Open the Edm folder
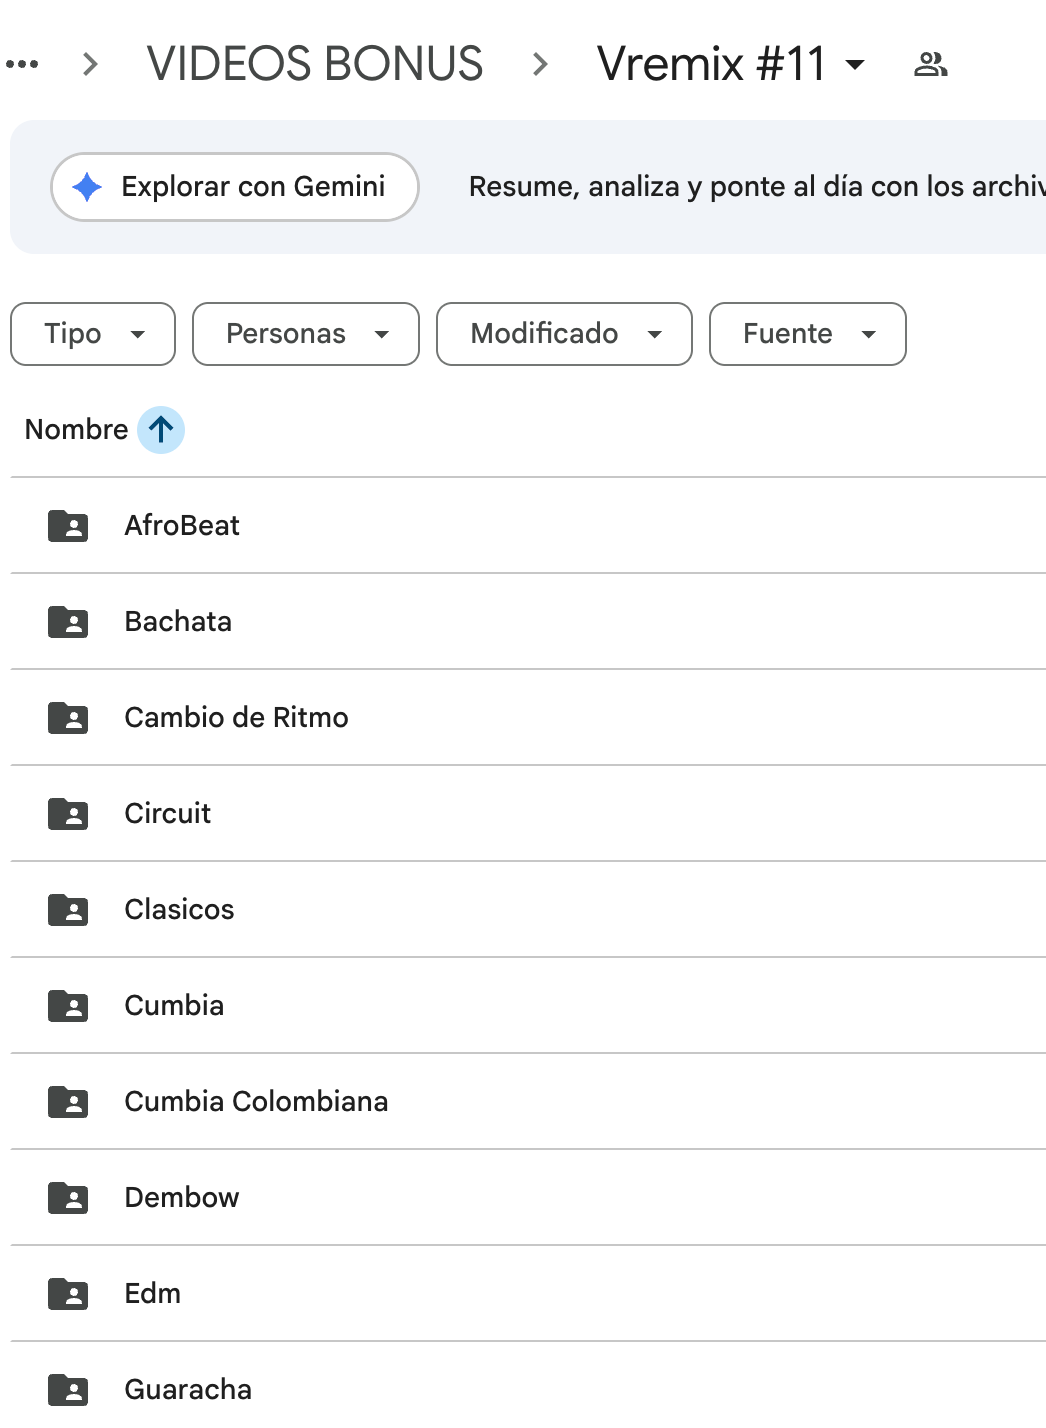 click(x=152, y=1293)
